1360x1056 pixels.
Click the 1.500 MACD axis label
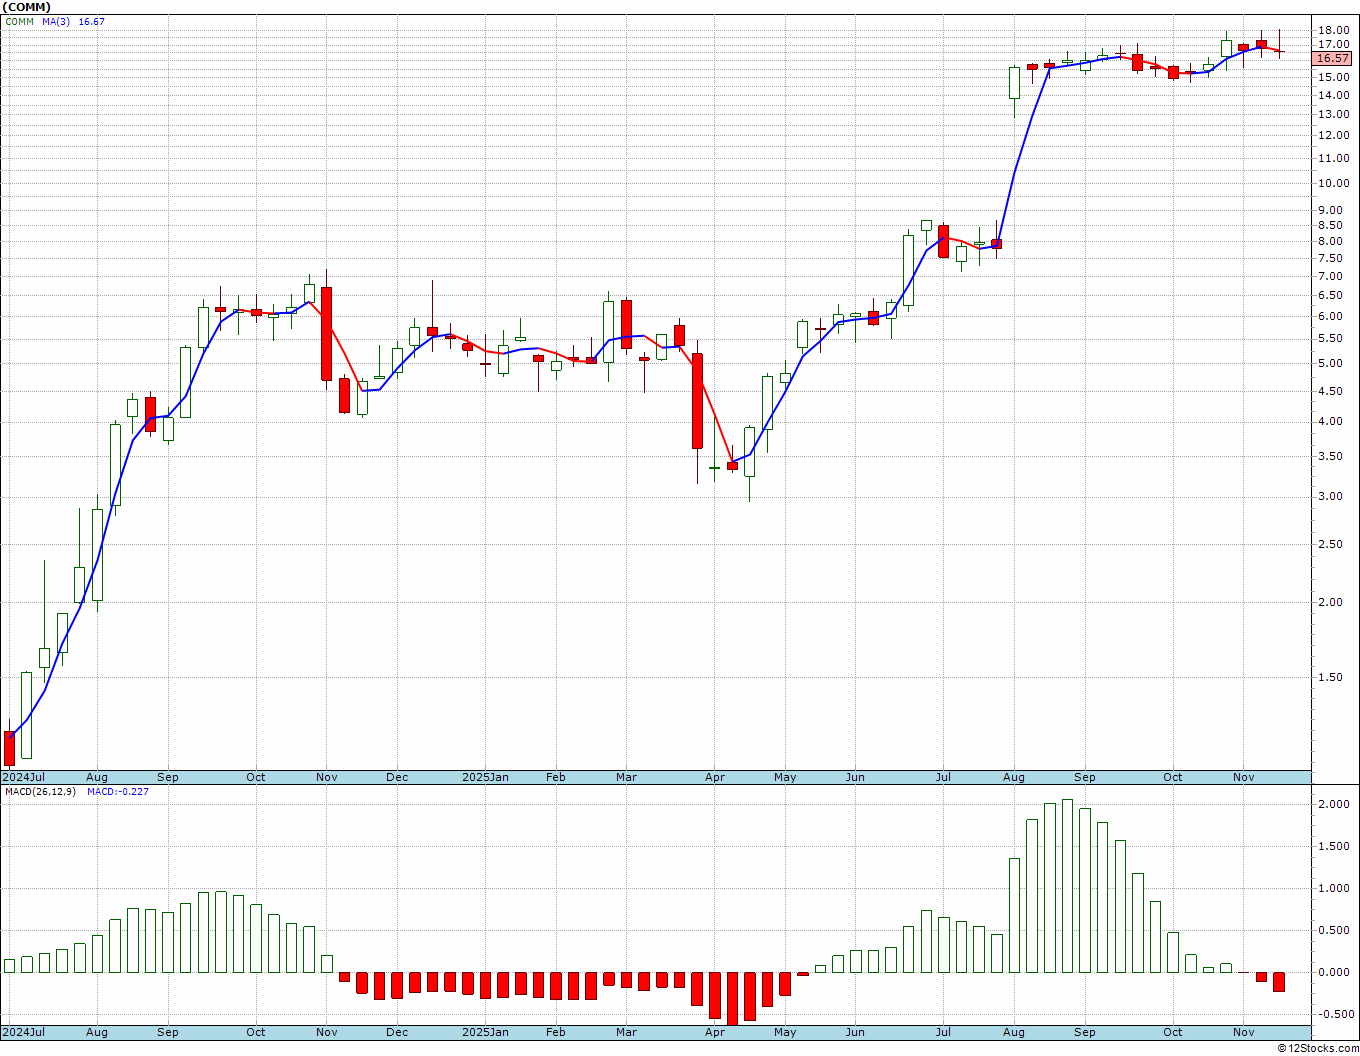pos(1335,847)
